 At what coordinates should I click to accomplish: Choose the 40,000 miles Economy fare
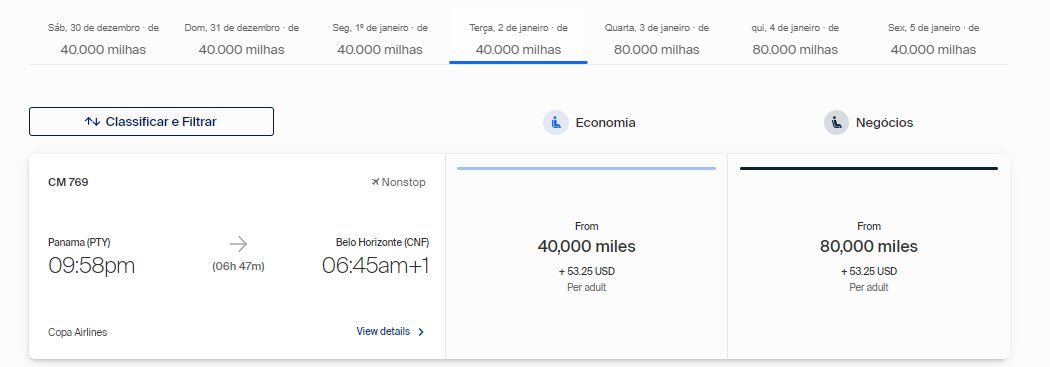[x=587, y=256]
